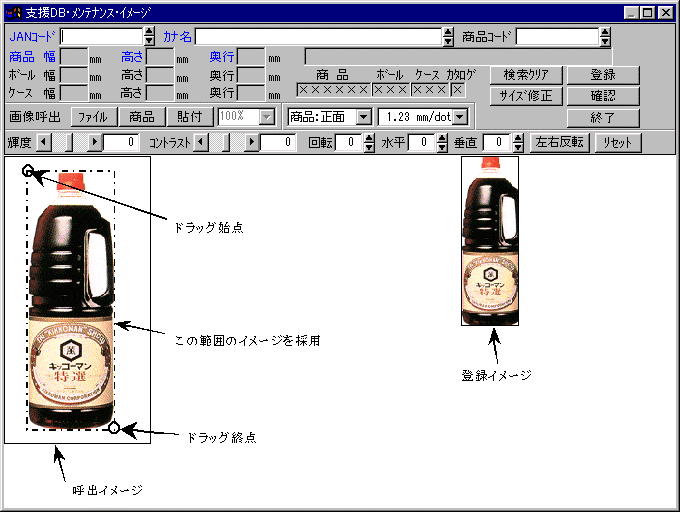Image resolution: width=680 pixels, height=512 pixels.
Task: Click the カナ名 spinner up arrow
Action: pos(448,32)
